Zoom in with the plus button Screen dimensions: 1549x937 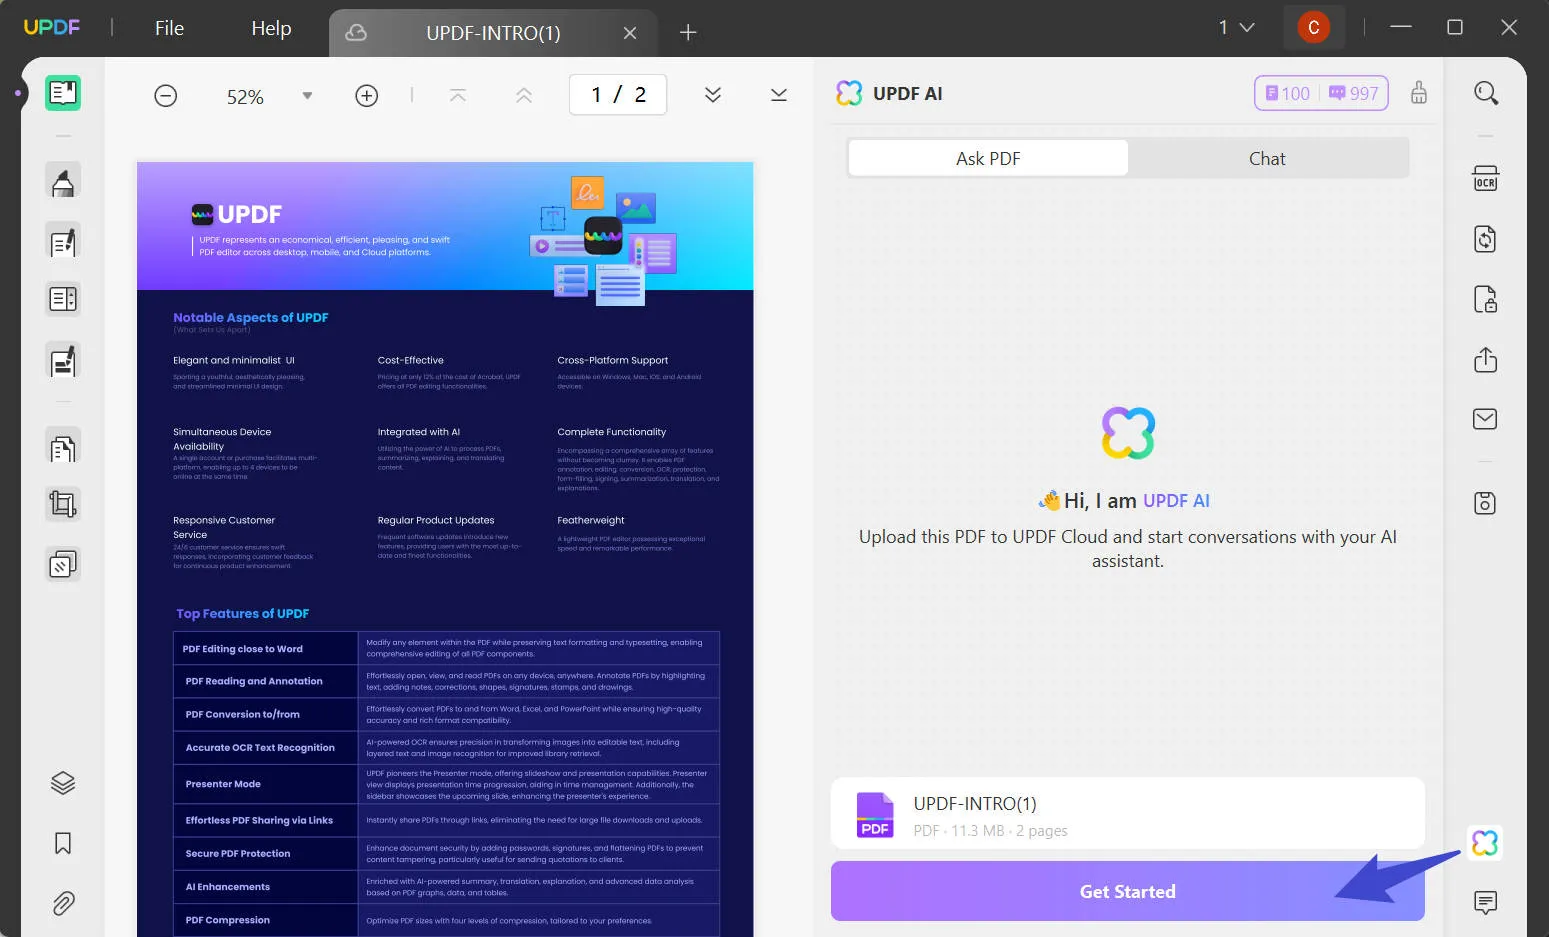(x=367, y=96)
